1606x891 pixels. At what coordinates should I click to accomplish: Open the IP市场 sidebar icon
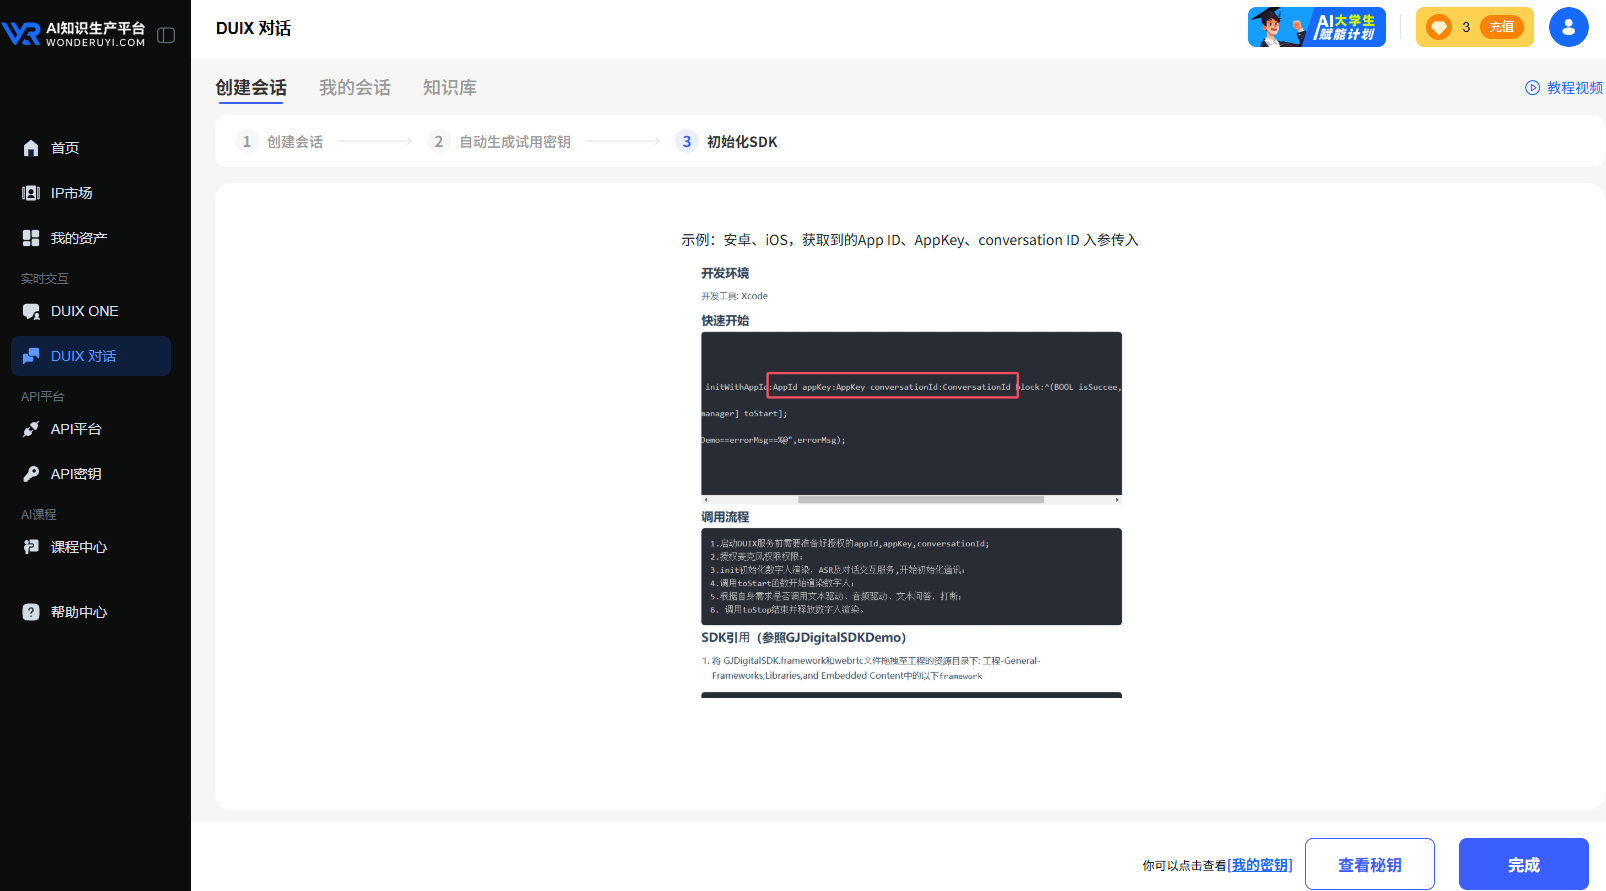click(x=31, y=193)
